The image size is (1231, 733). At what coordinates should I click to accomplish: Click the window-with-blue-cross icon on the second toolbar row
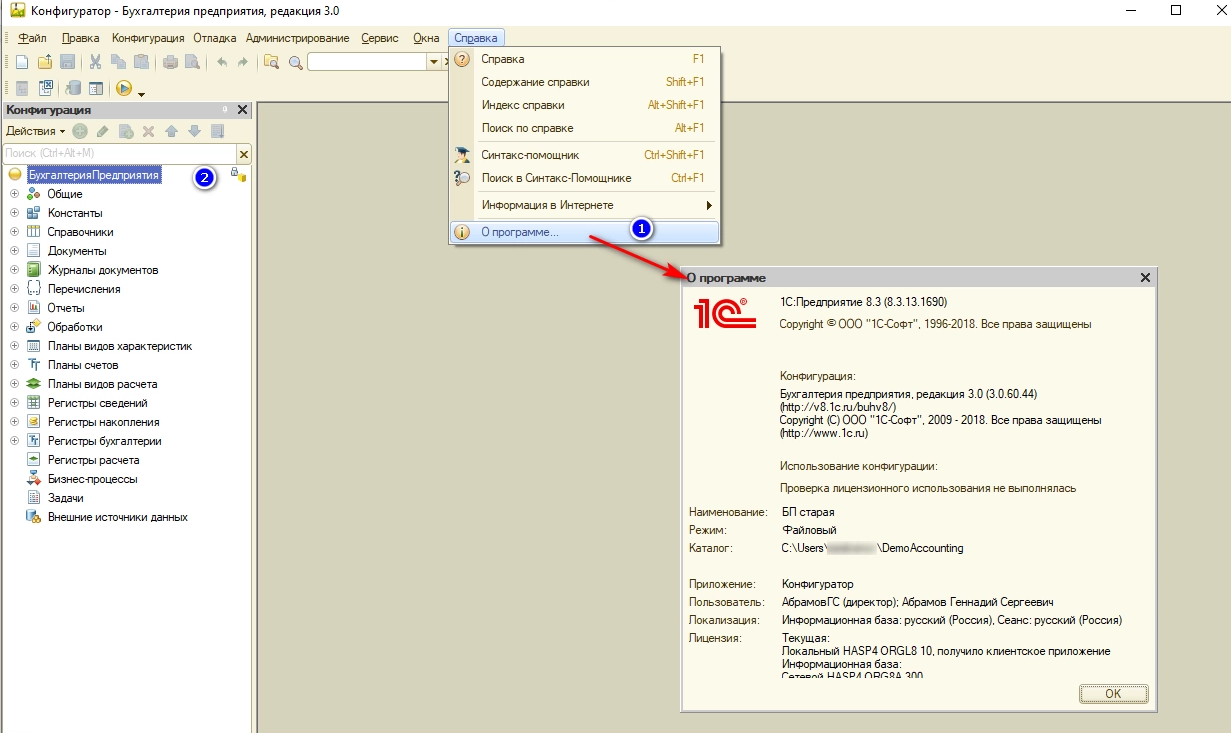point(45,88)
